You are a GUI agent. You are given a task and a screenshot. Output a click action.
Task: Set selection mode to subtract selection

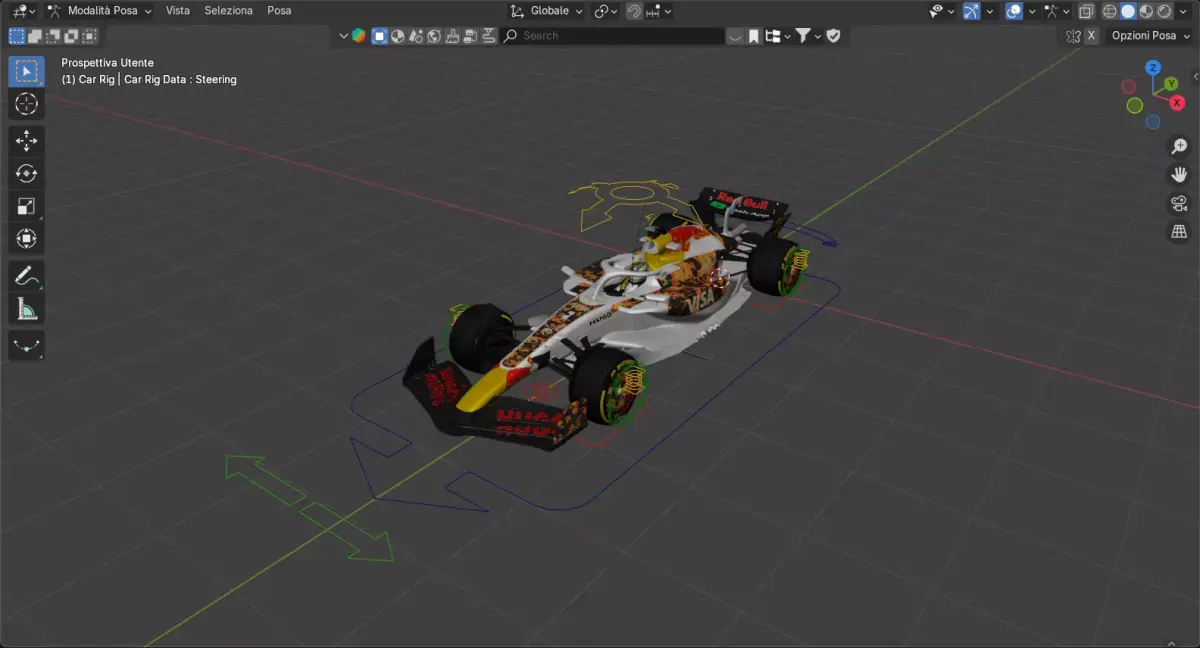tap(53, 36)
